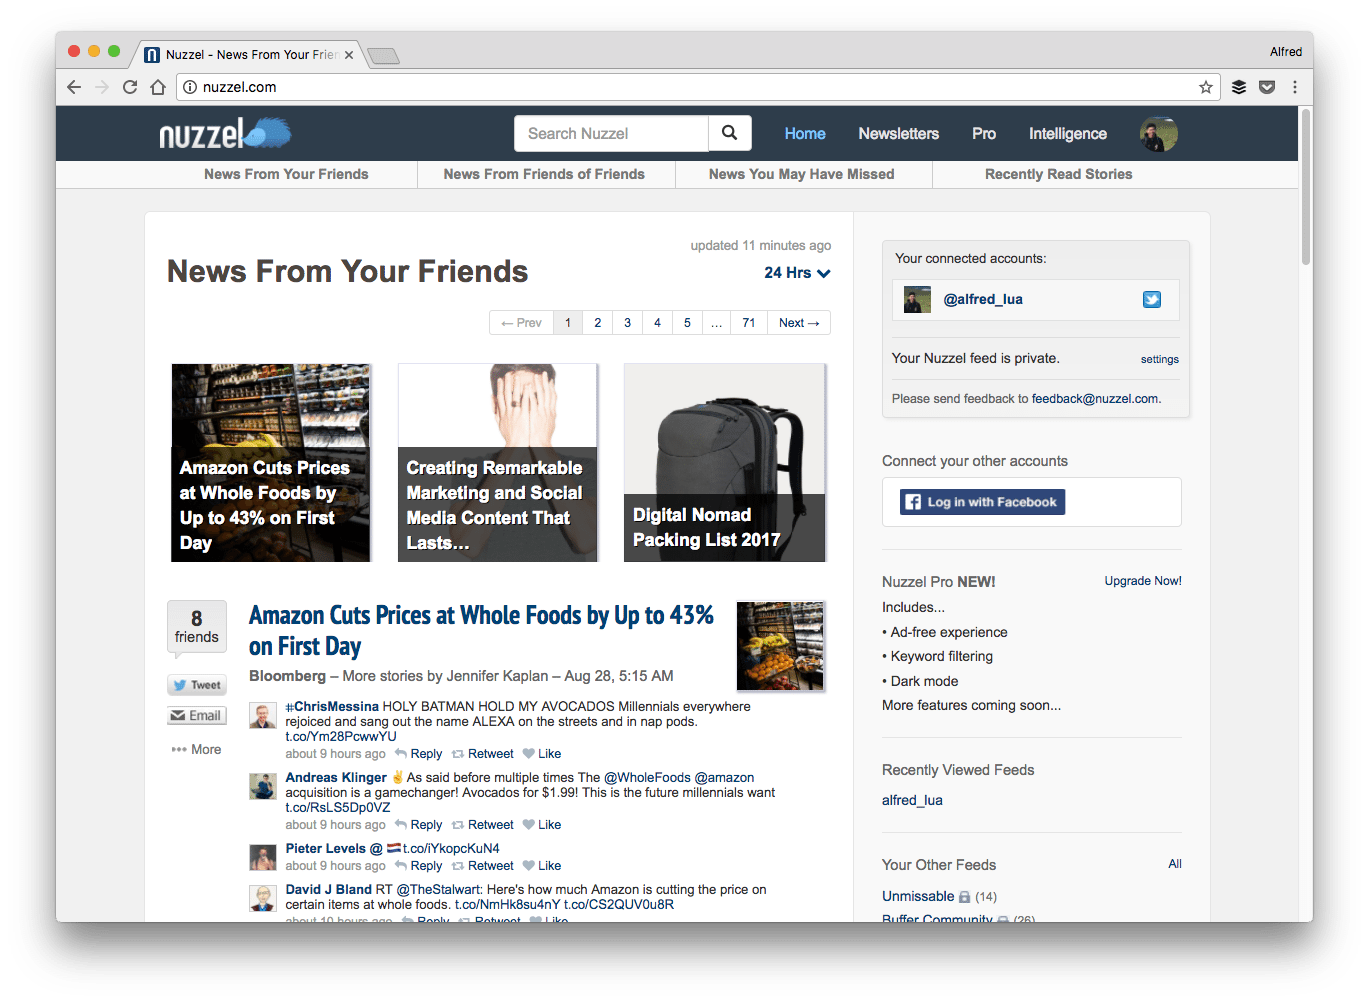Go to Newsletters in top navigation

tap(898, 133)
